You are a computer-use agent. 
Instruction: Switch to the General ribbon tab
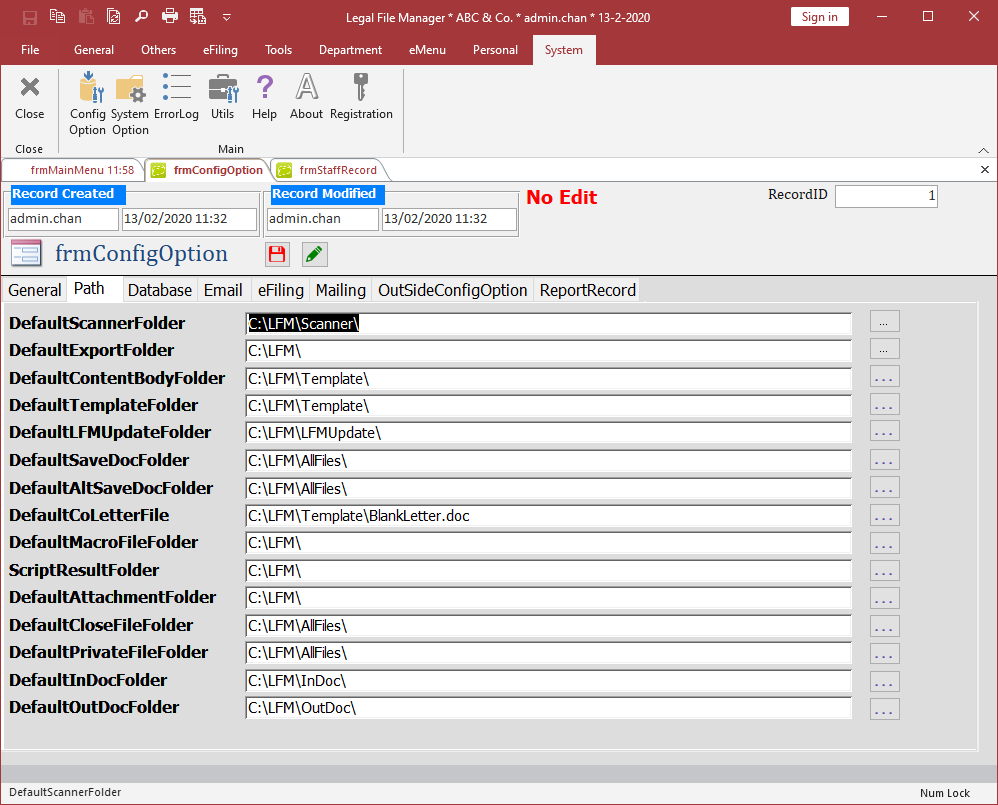pos(94,50)
